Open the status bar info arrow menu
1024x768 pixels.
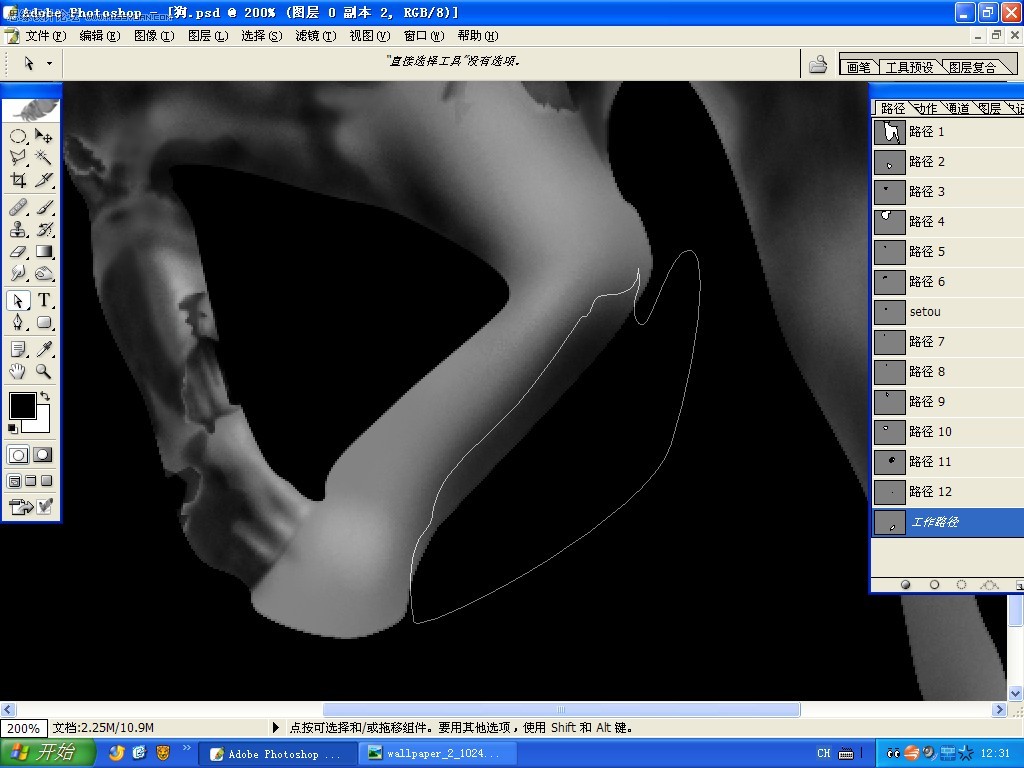[x=275, y=727]
